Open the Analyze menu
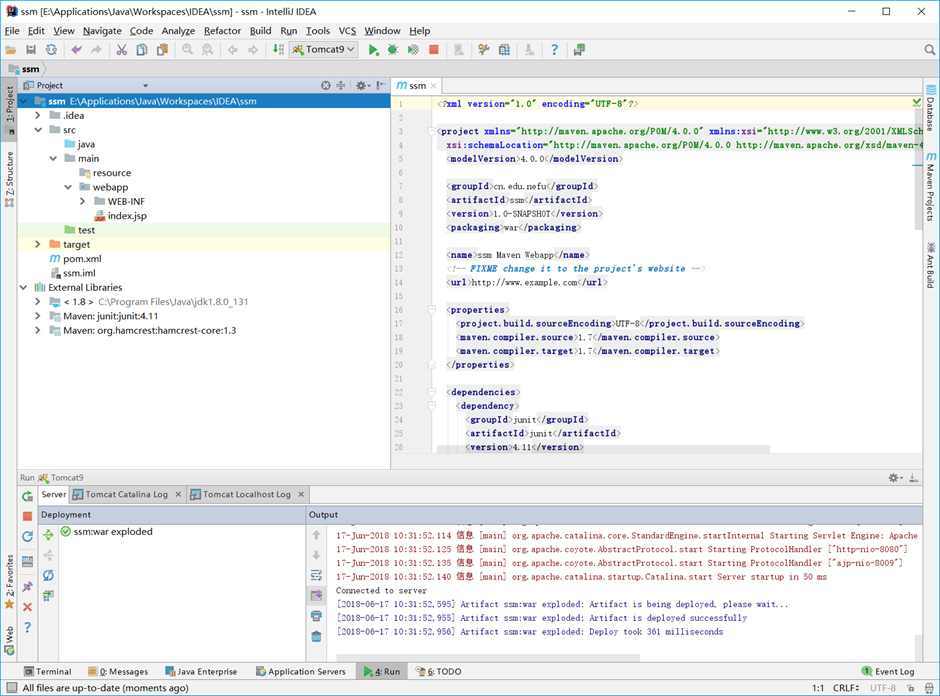940x696 pixels. (178, 31)
